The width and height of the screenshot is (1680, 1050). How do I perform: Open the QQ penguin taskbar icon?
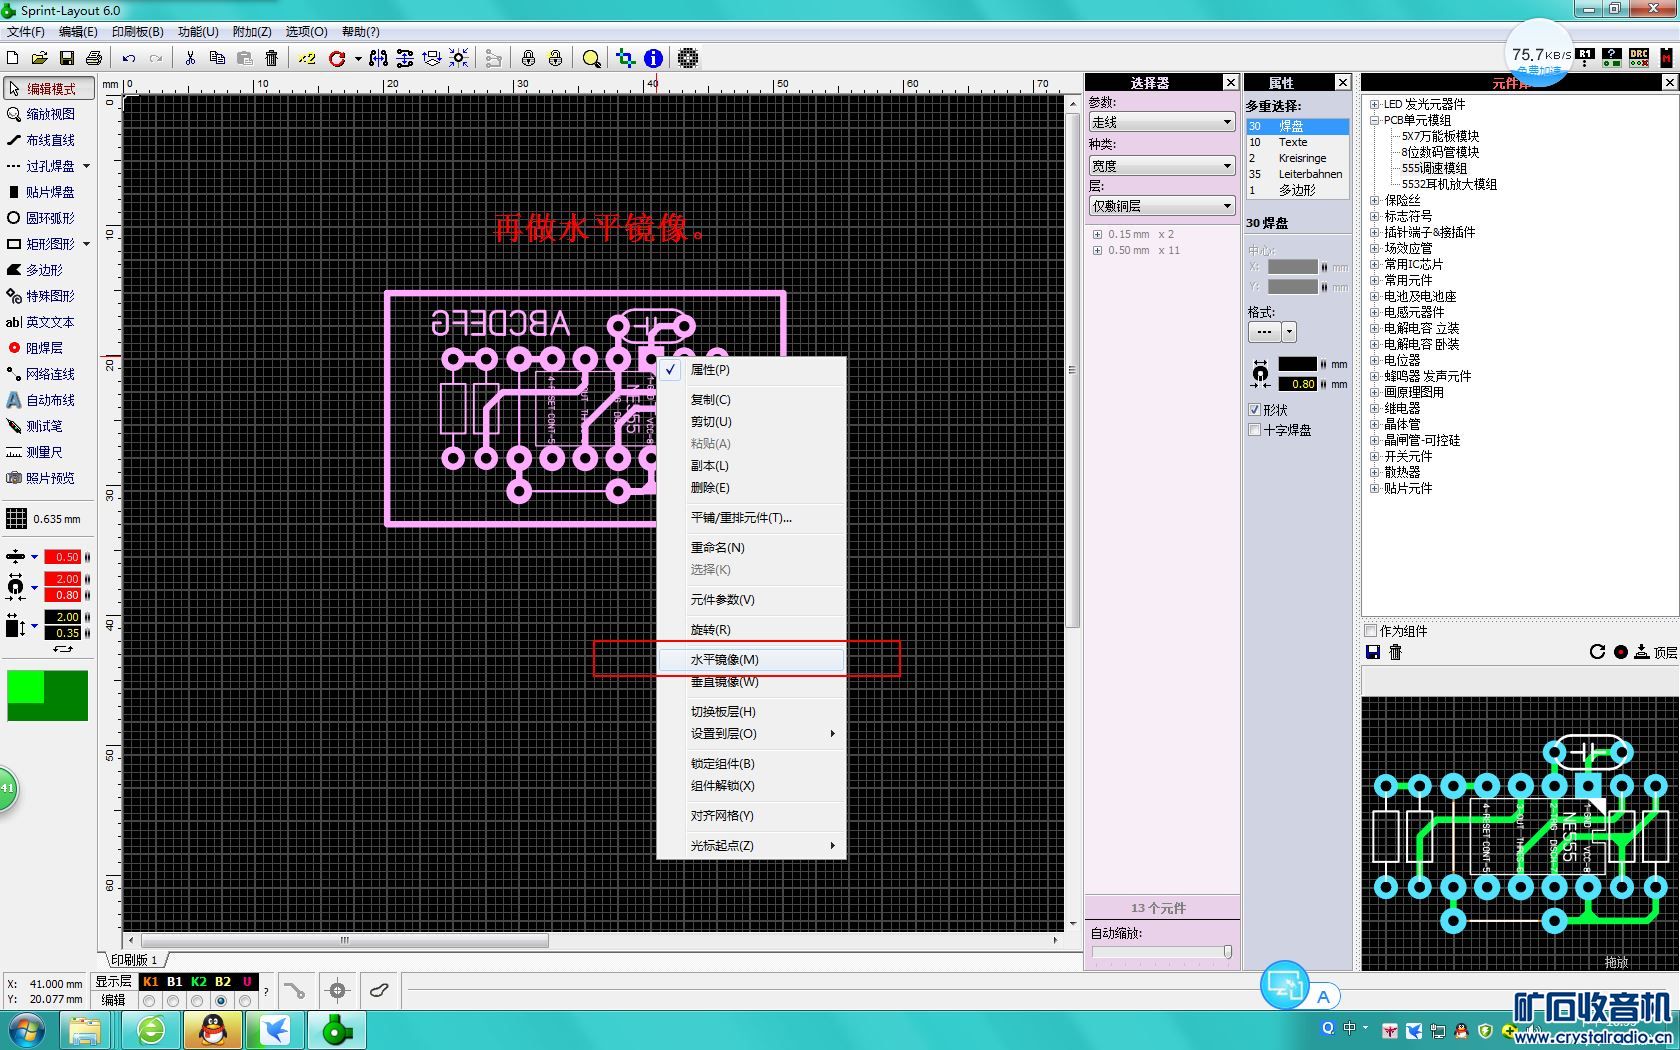(213, 1029)
